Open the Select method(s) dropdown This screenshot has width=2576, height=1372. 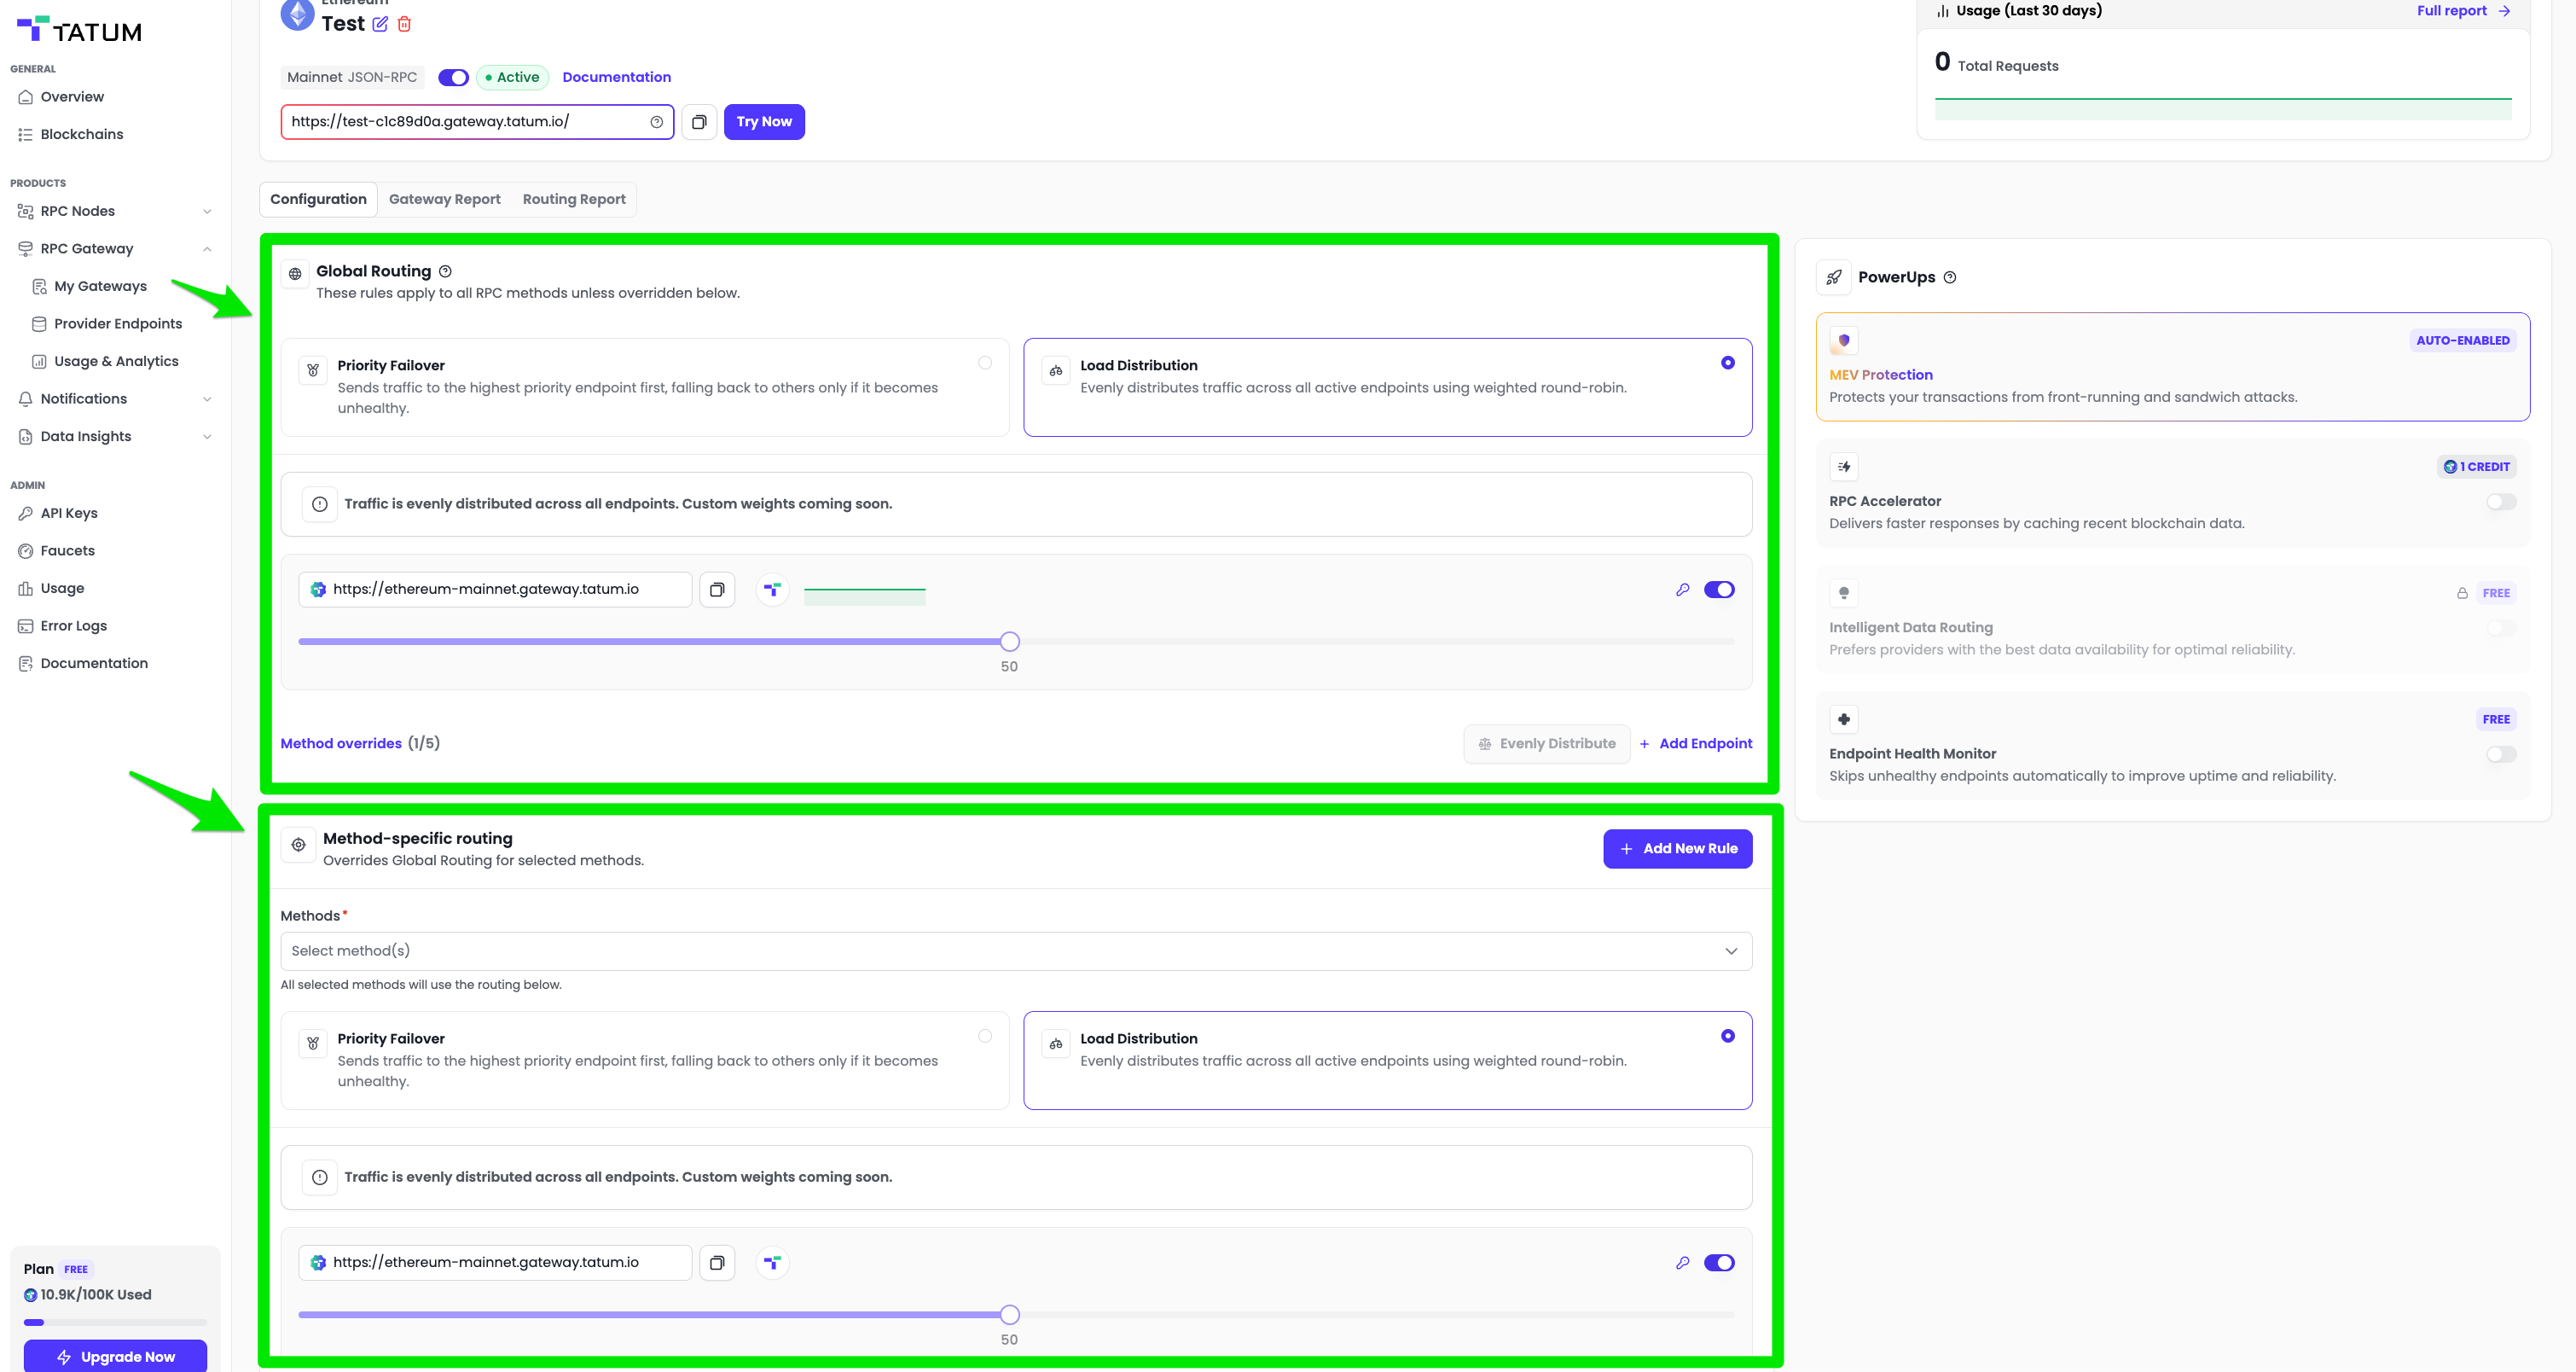coord(1015,951)
